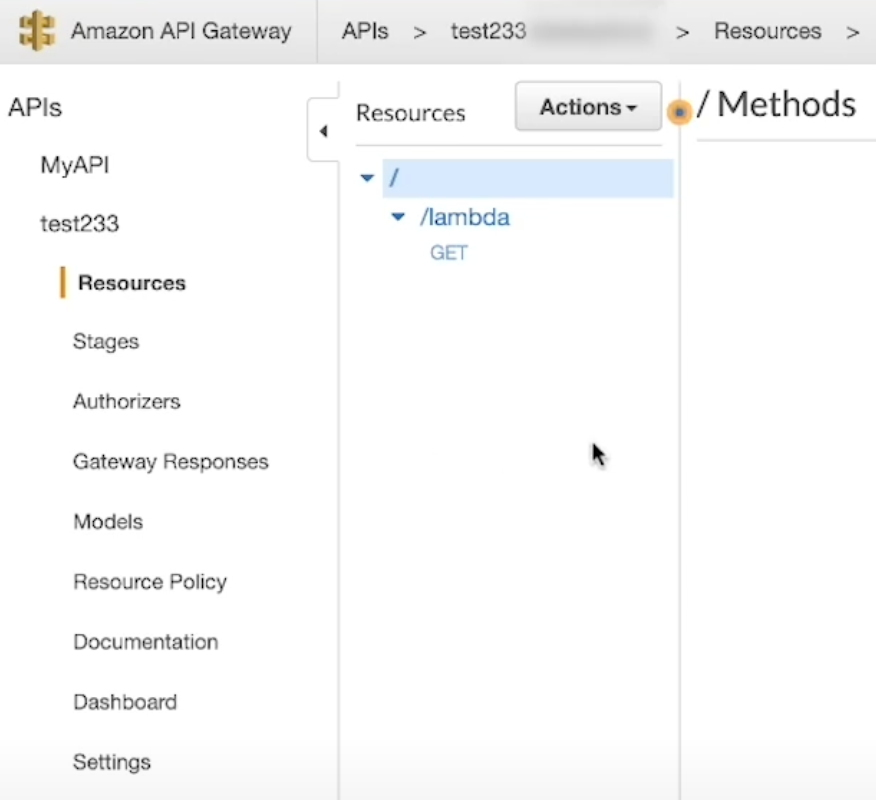Screen dimensions: 876x800
Task: Select the GET method under /lambda
Action: [x=449, y=253]
